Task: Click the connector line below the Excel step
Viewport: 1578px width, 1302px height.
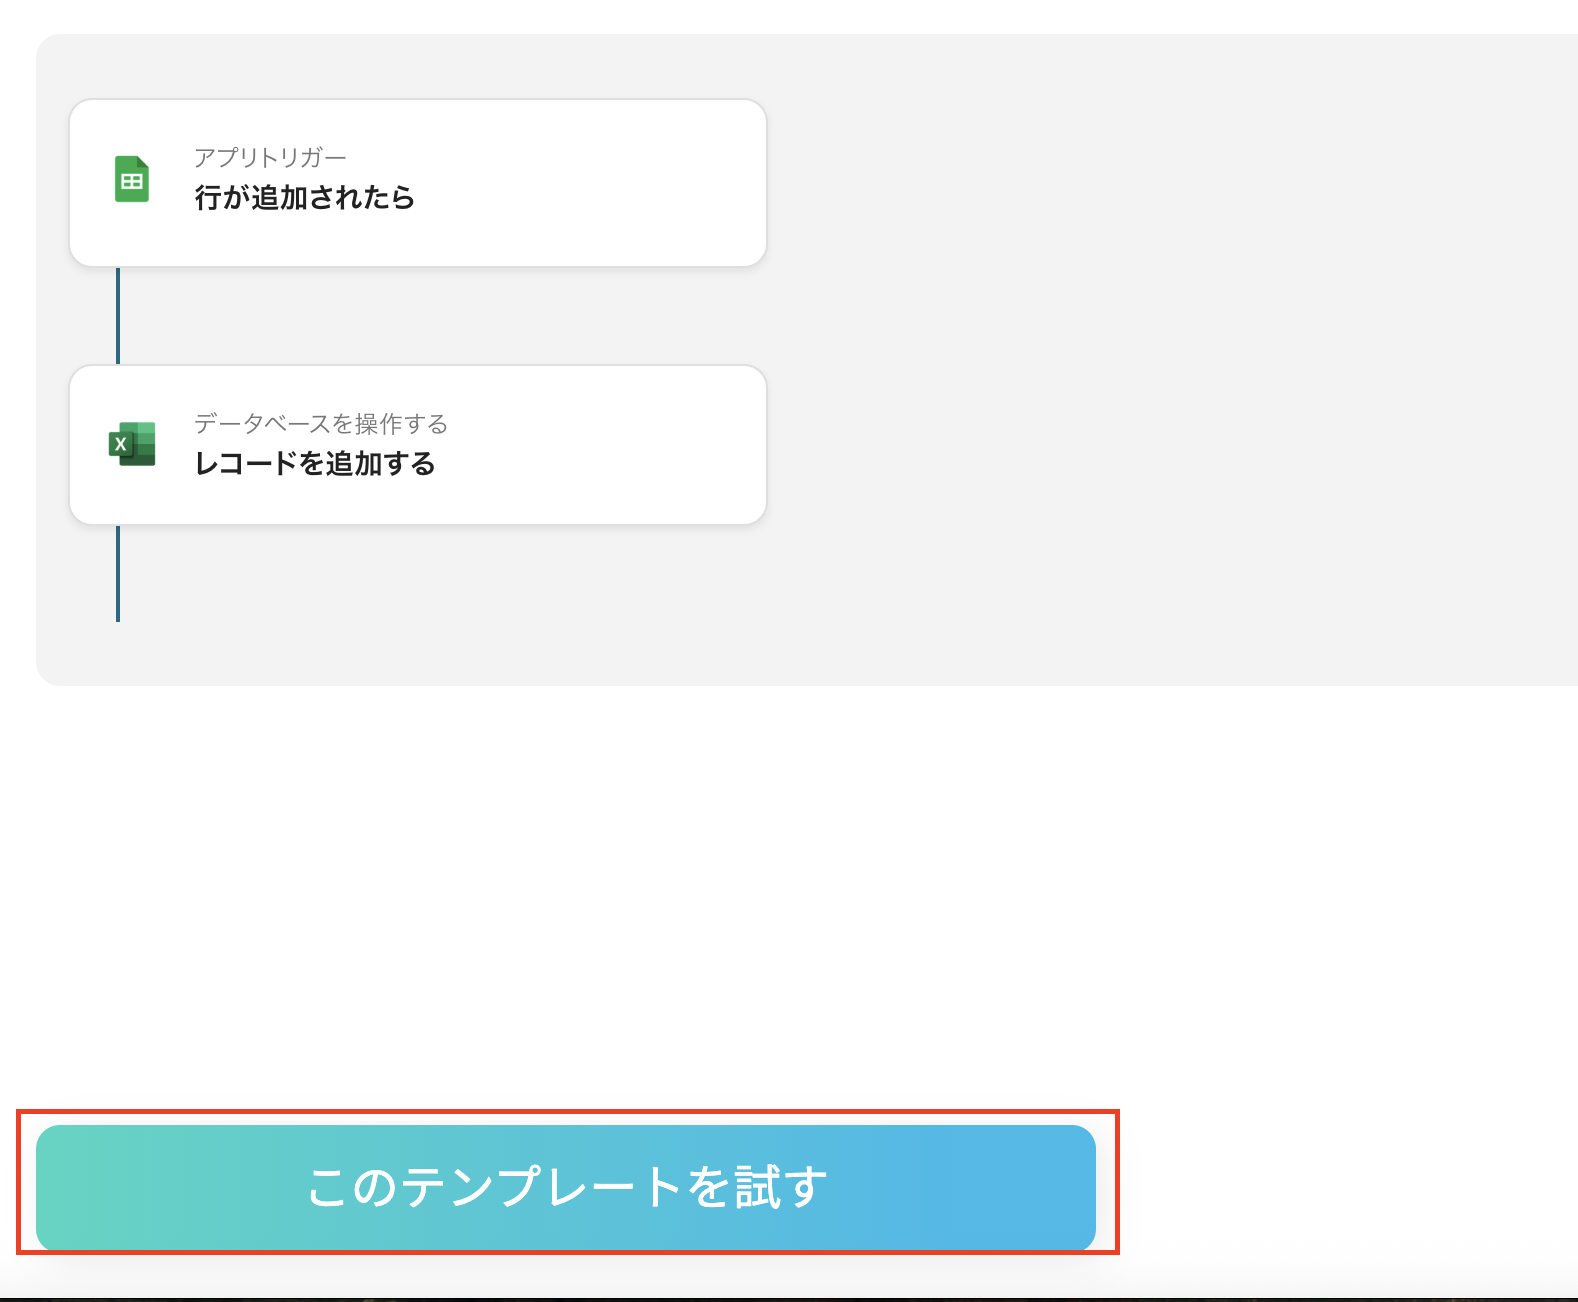Action: click(x=118, y=574)
